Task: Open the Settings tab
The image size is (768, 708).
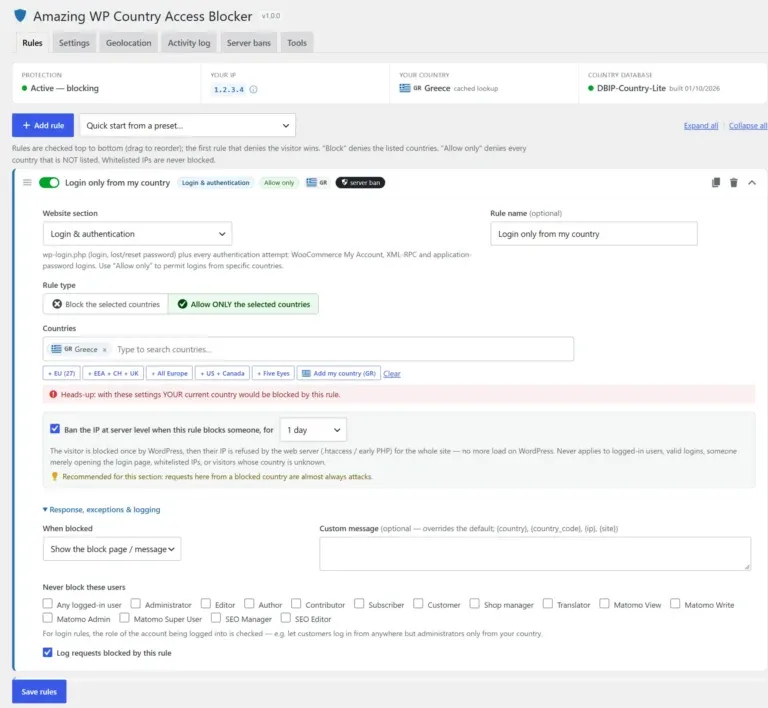Action: click(x=74, y=43)
